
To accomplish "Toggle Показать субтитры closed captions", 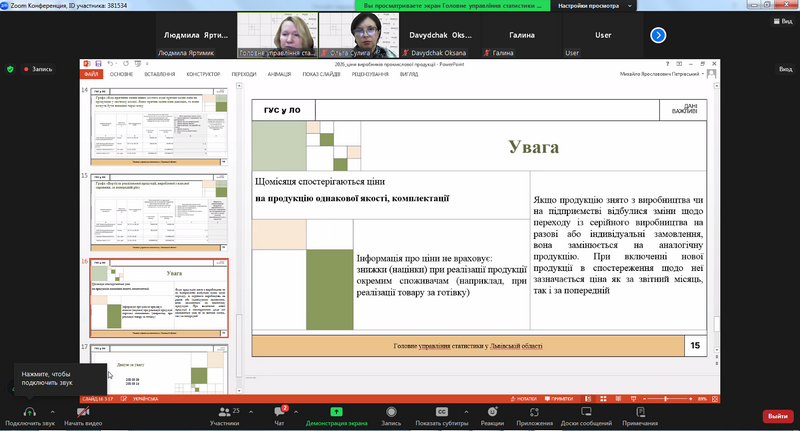I will pos(441,411).
